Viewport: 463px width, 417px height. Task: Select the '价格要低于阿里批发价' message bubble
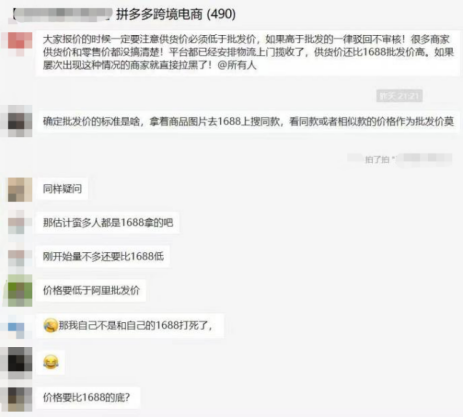pos(91,290)
